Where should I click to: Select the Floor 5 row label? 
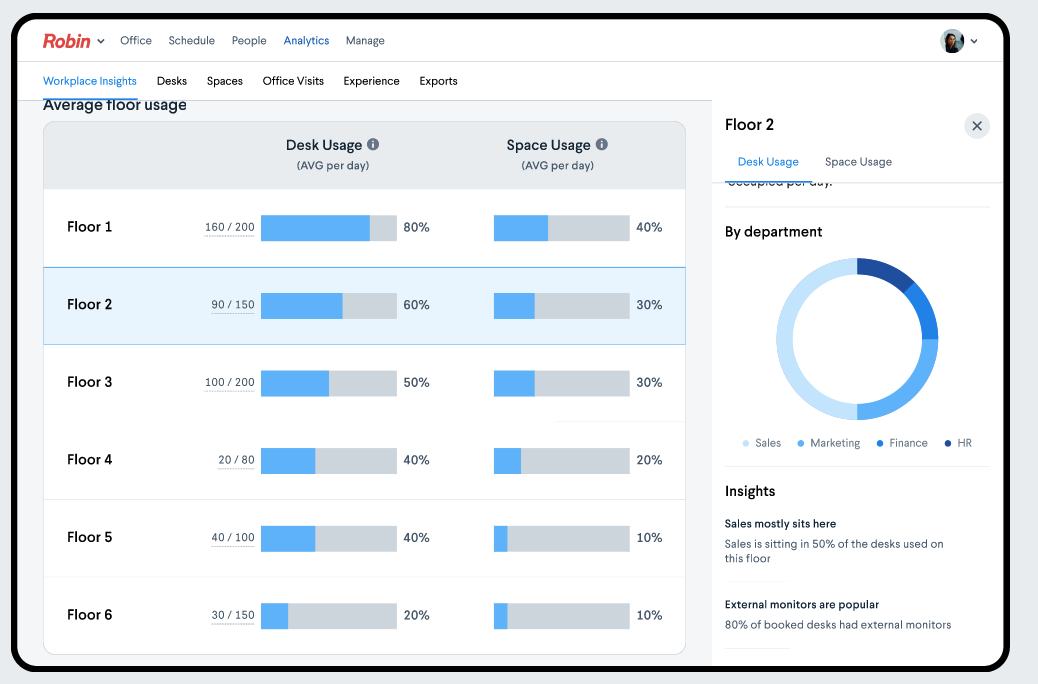[89, 537]
